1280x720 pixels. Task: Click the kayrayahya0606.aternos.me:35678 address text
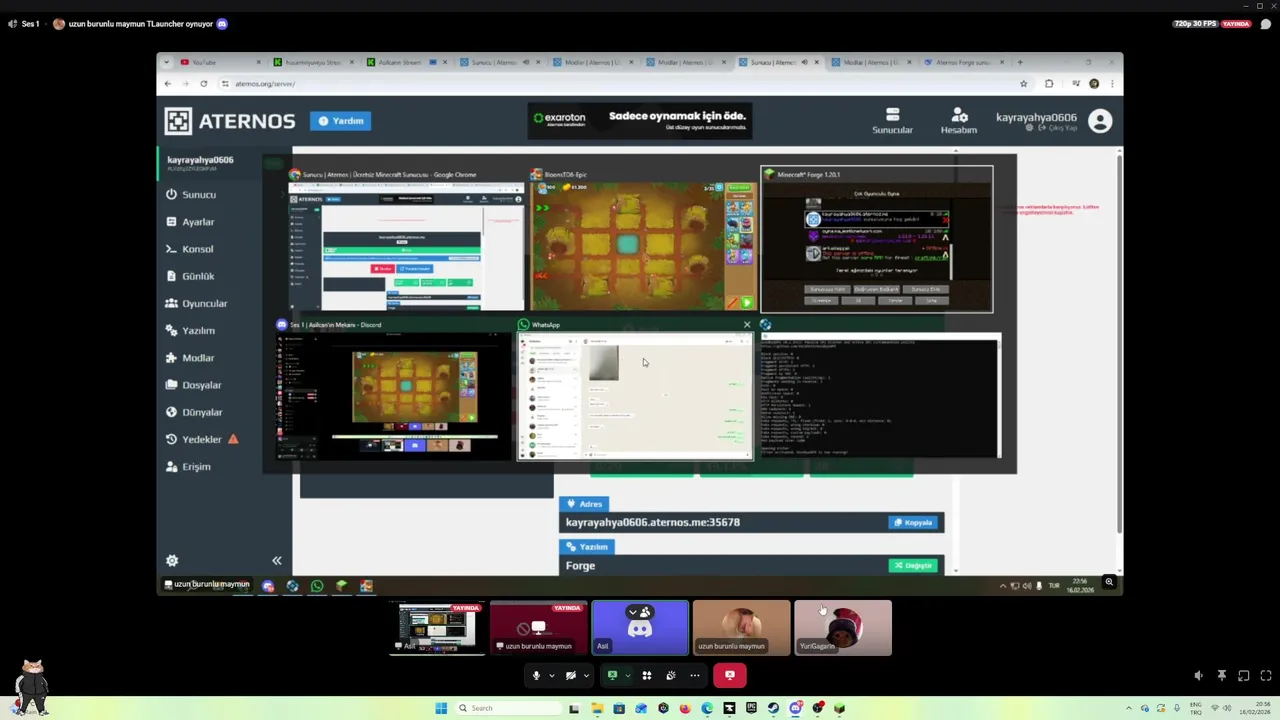point(653,522)
